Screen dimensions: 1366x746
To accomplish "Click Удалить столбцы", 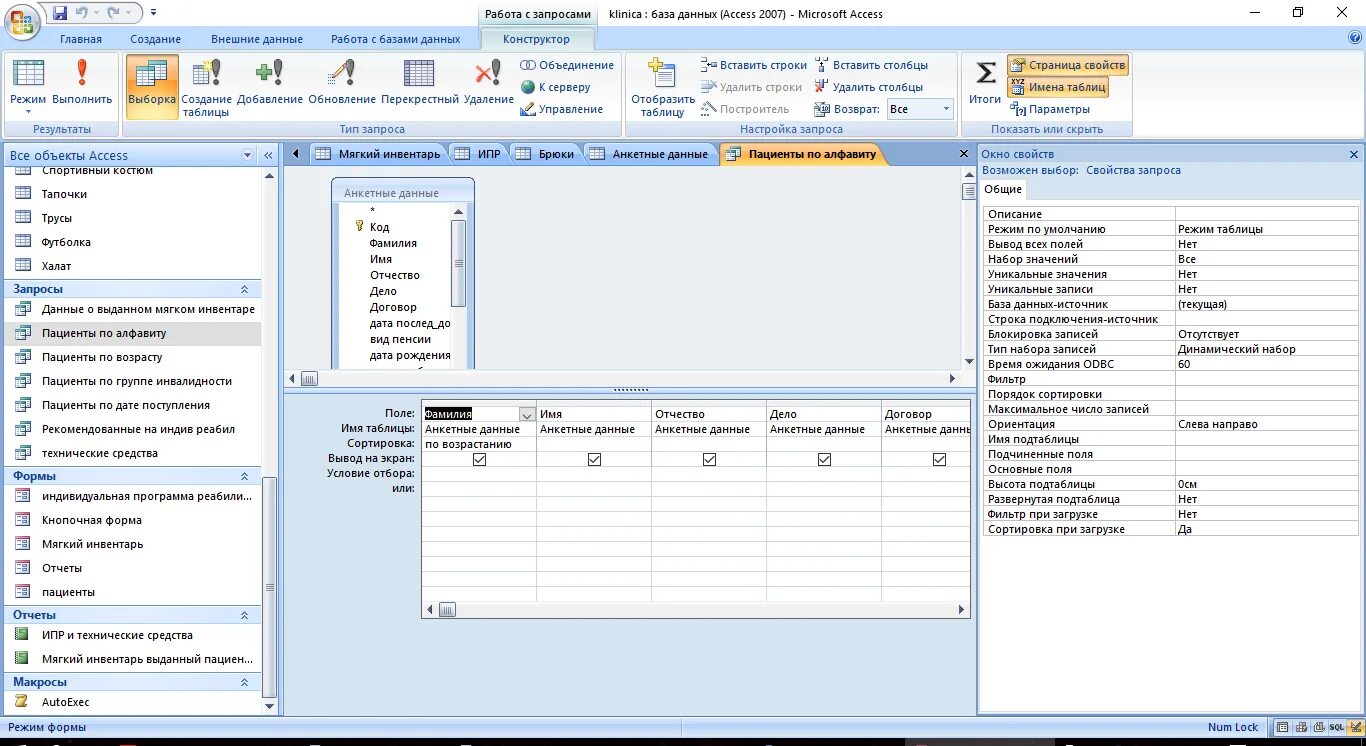I will 868,87.
